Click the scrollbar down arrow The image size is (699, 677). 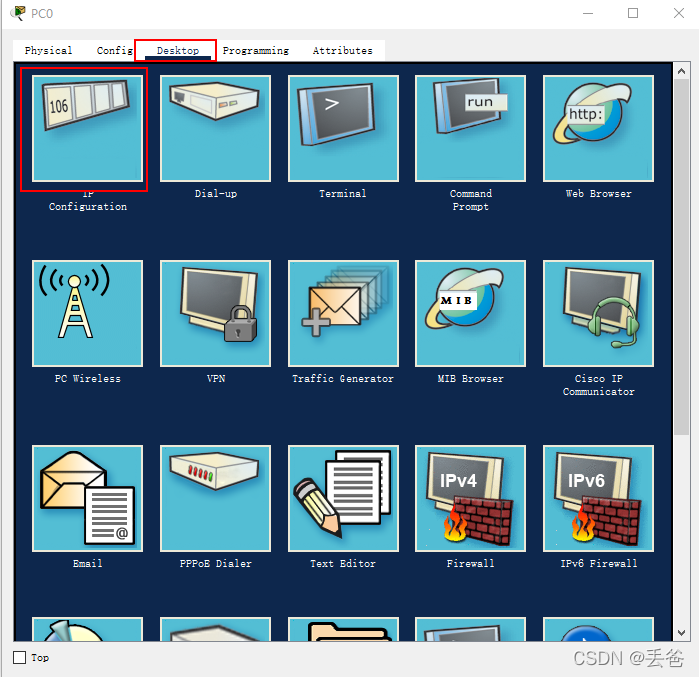(x=681, y=632)
